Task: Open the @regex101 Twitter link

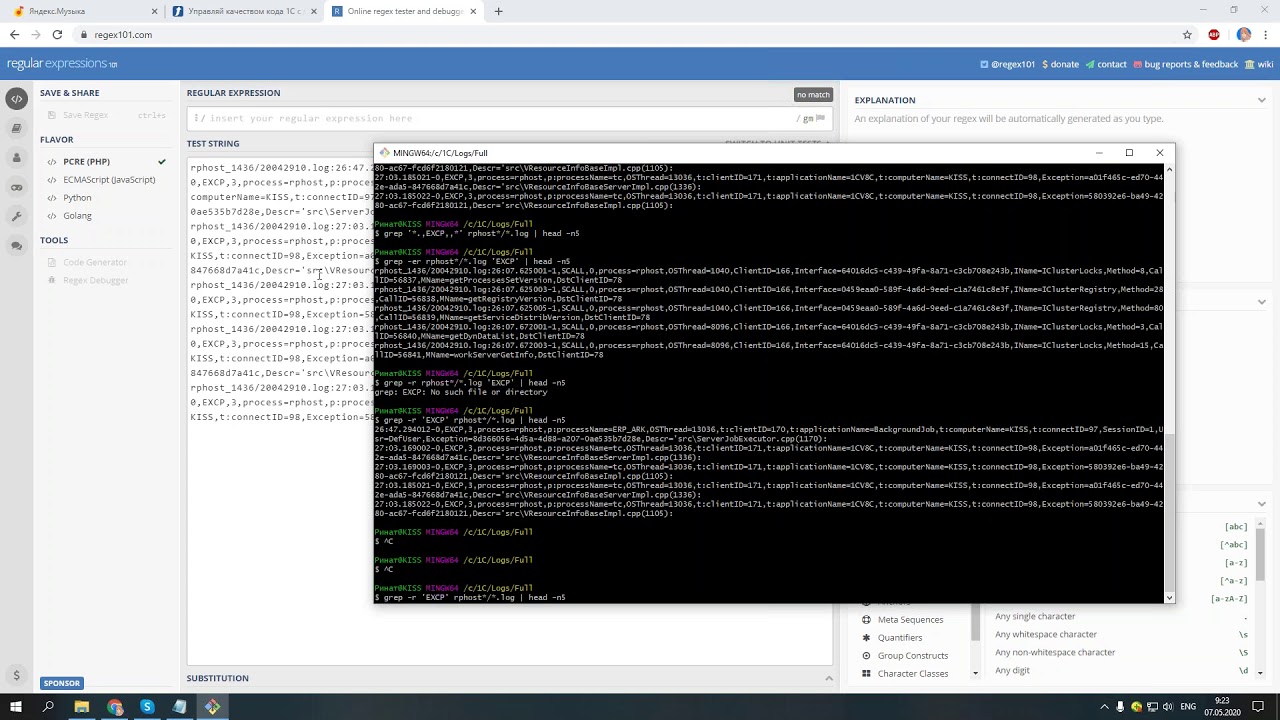Action: tap(1008, 64)
